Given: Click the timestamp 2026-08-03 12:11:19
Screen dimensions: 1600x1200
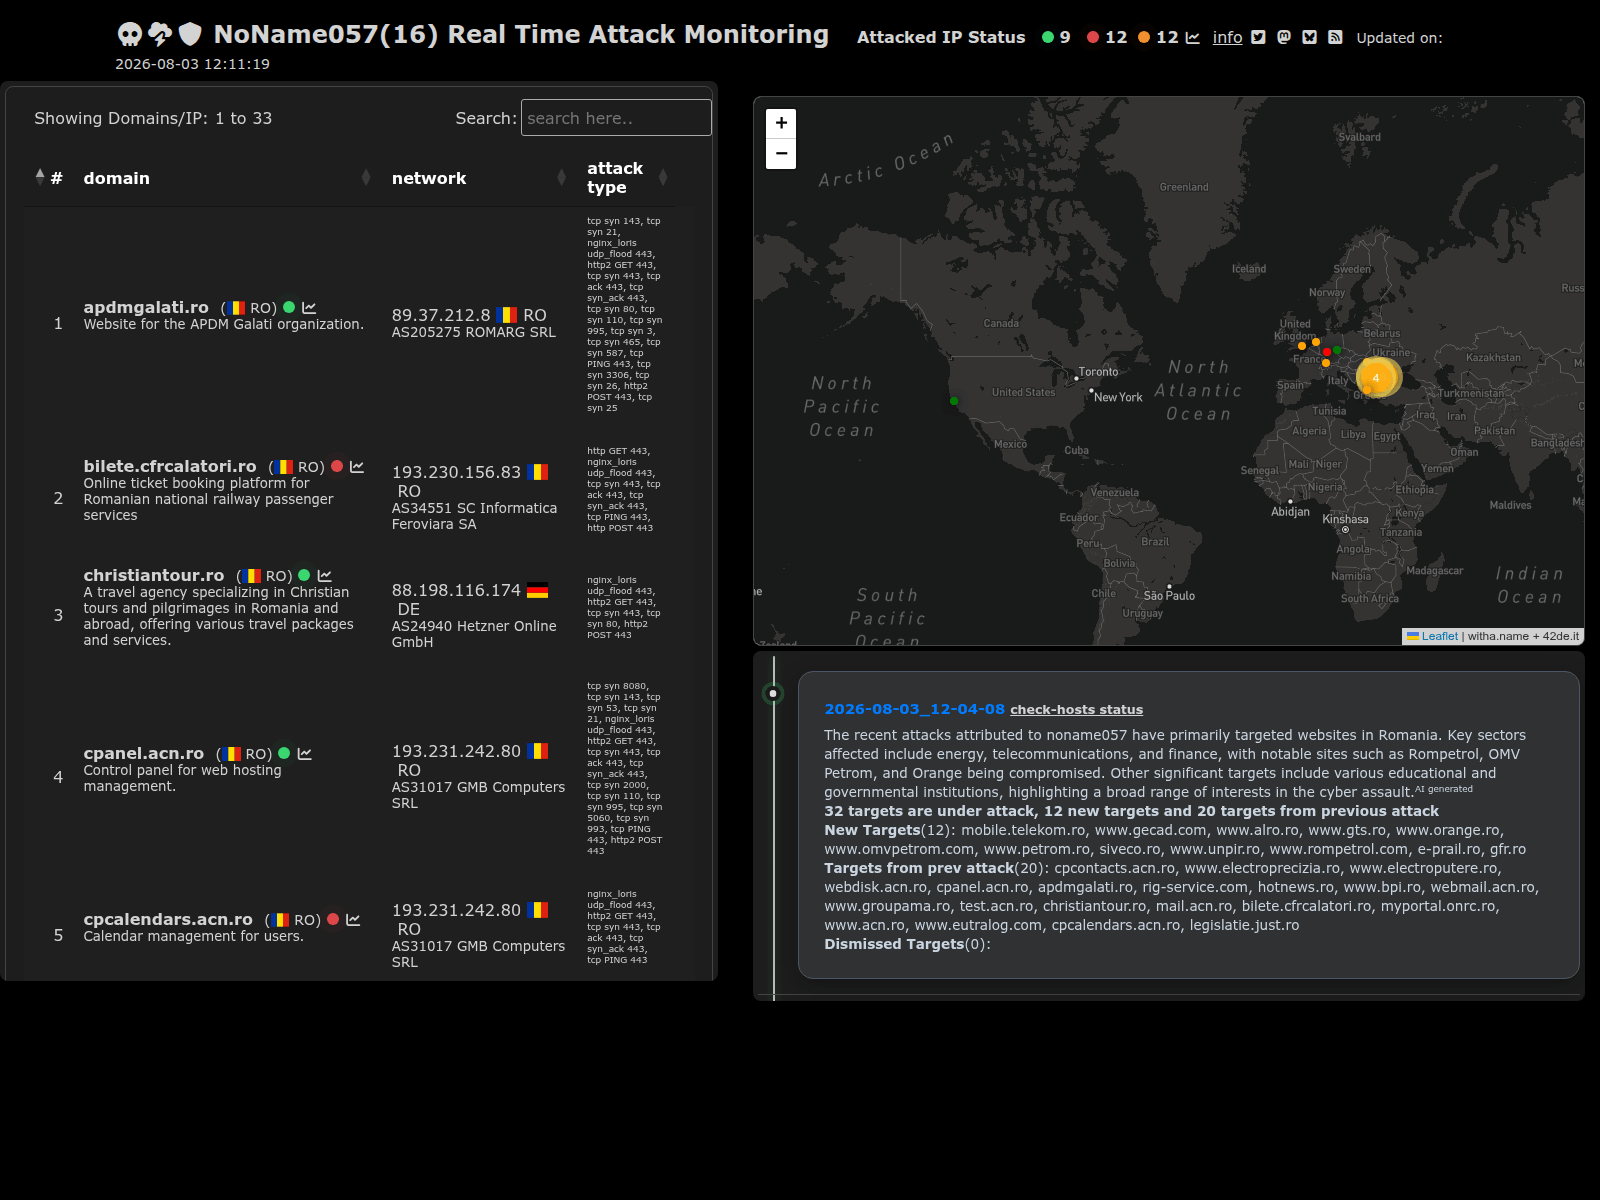Looking at the screenshot, I should [x=192, y=64].
